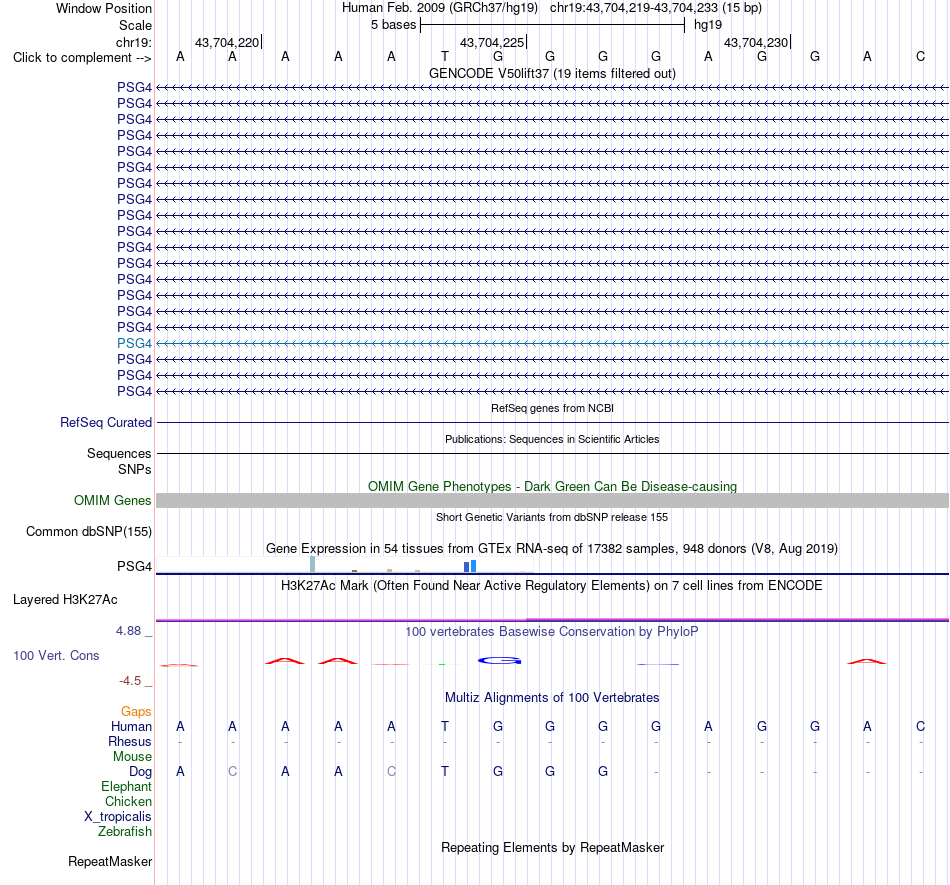Click the light-blue PSG4 transcript arrow line

pyautogui.click(x=552, y=343)
